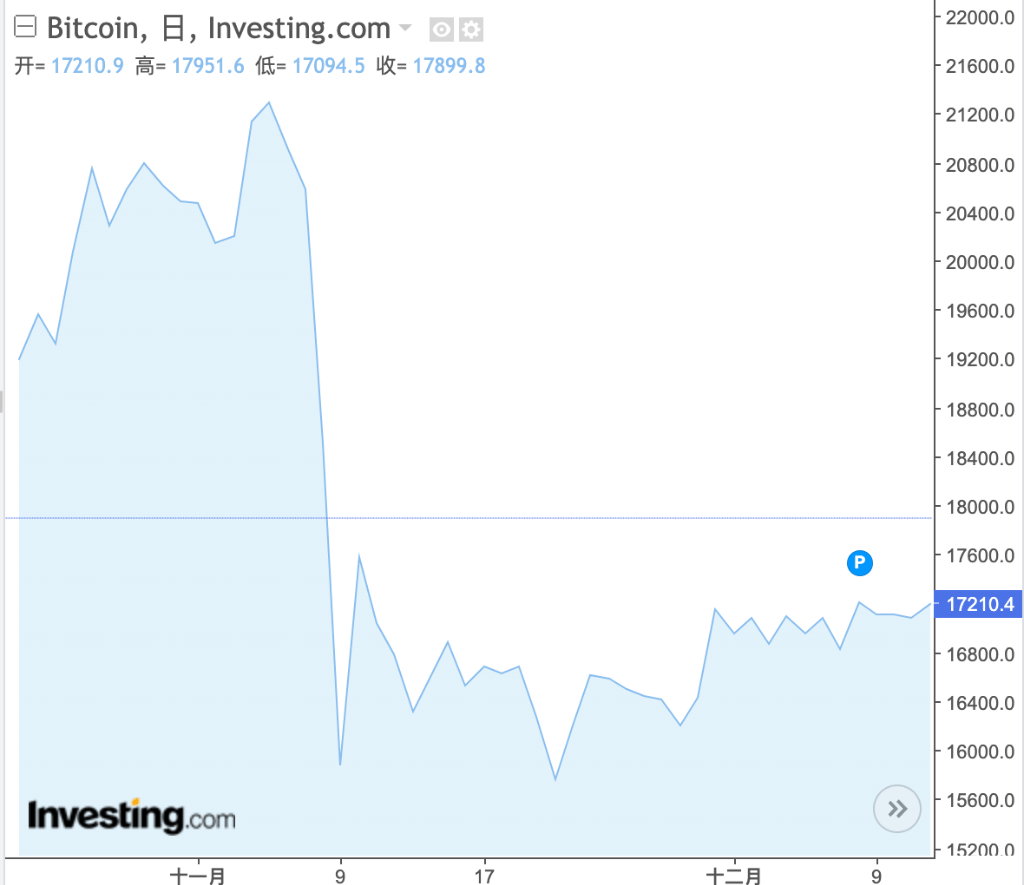Click the 22000.0 label on the price scale
Screen dimensions: 1024x885
pyautogui.click(x=980, y=17)
